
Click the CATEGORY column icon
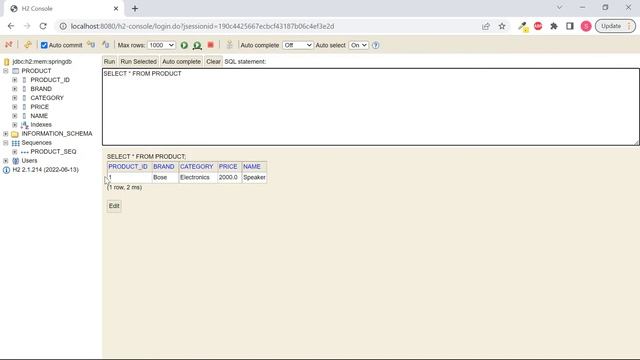tap(24, 98)
